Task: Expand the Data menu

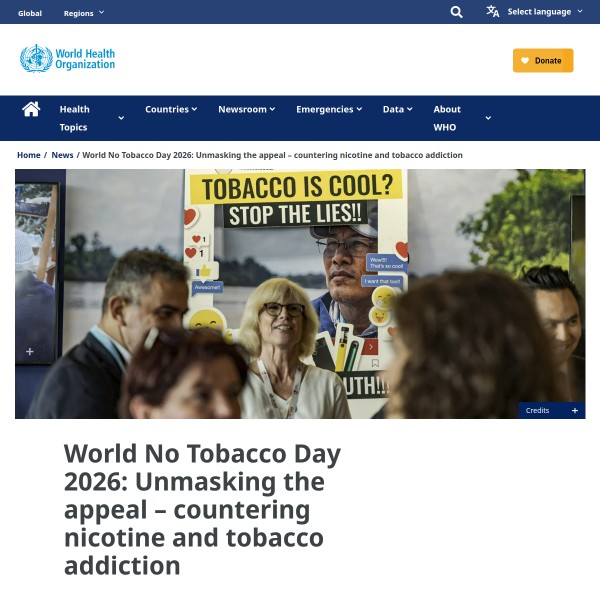Action: [397, 109]
